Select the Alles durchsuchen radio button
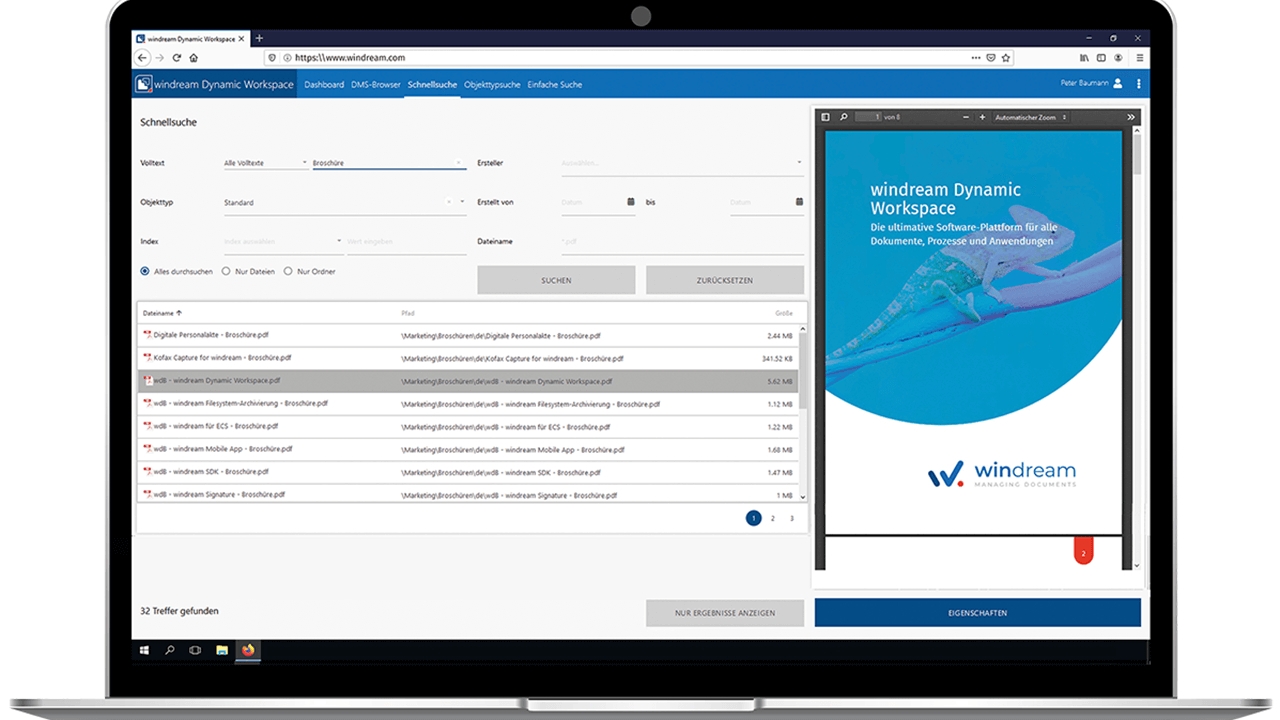1280x720 pixels. pos(145,271)
